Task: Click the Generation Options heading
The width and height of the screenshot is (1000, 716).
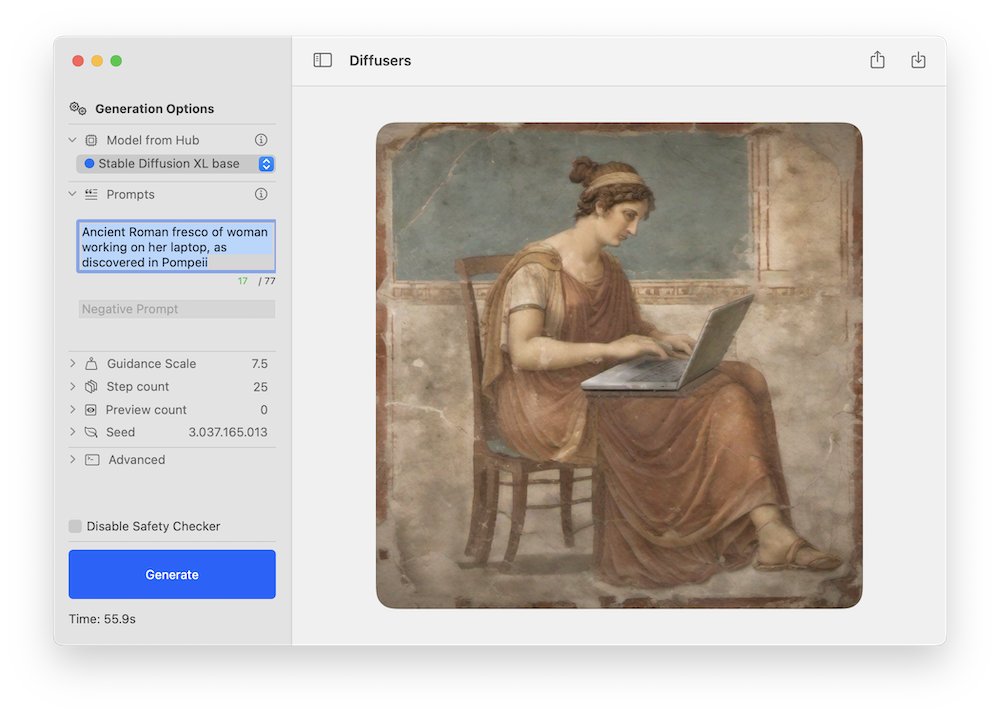Action: click(x=154, y=109)
